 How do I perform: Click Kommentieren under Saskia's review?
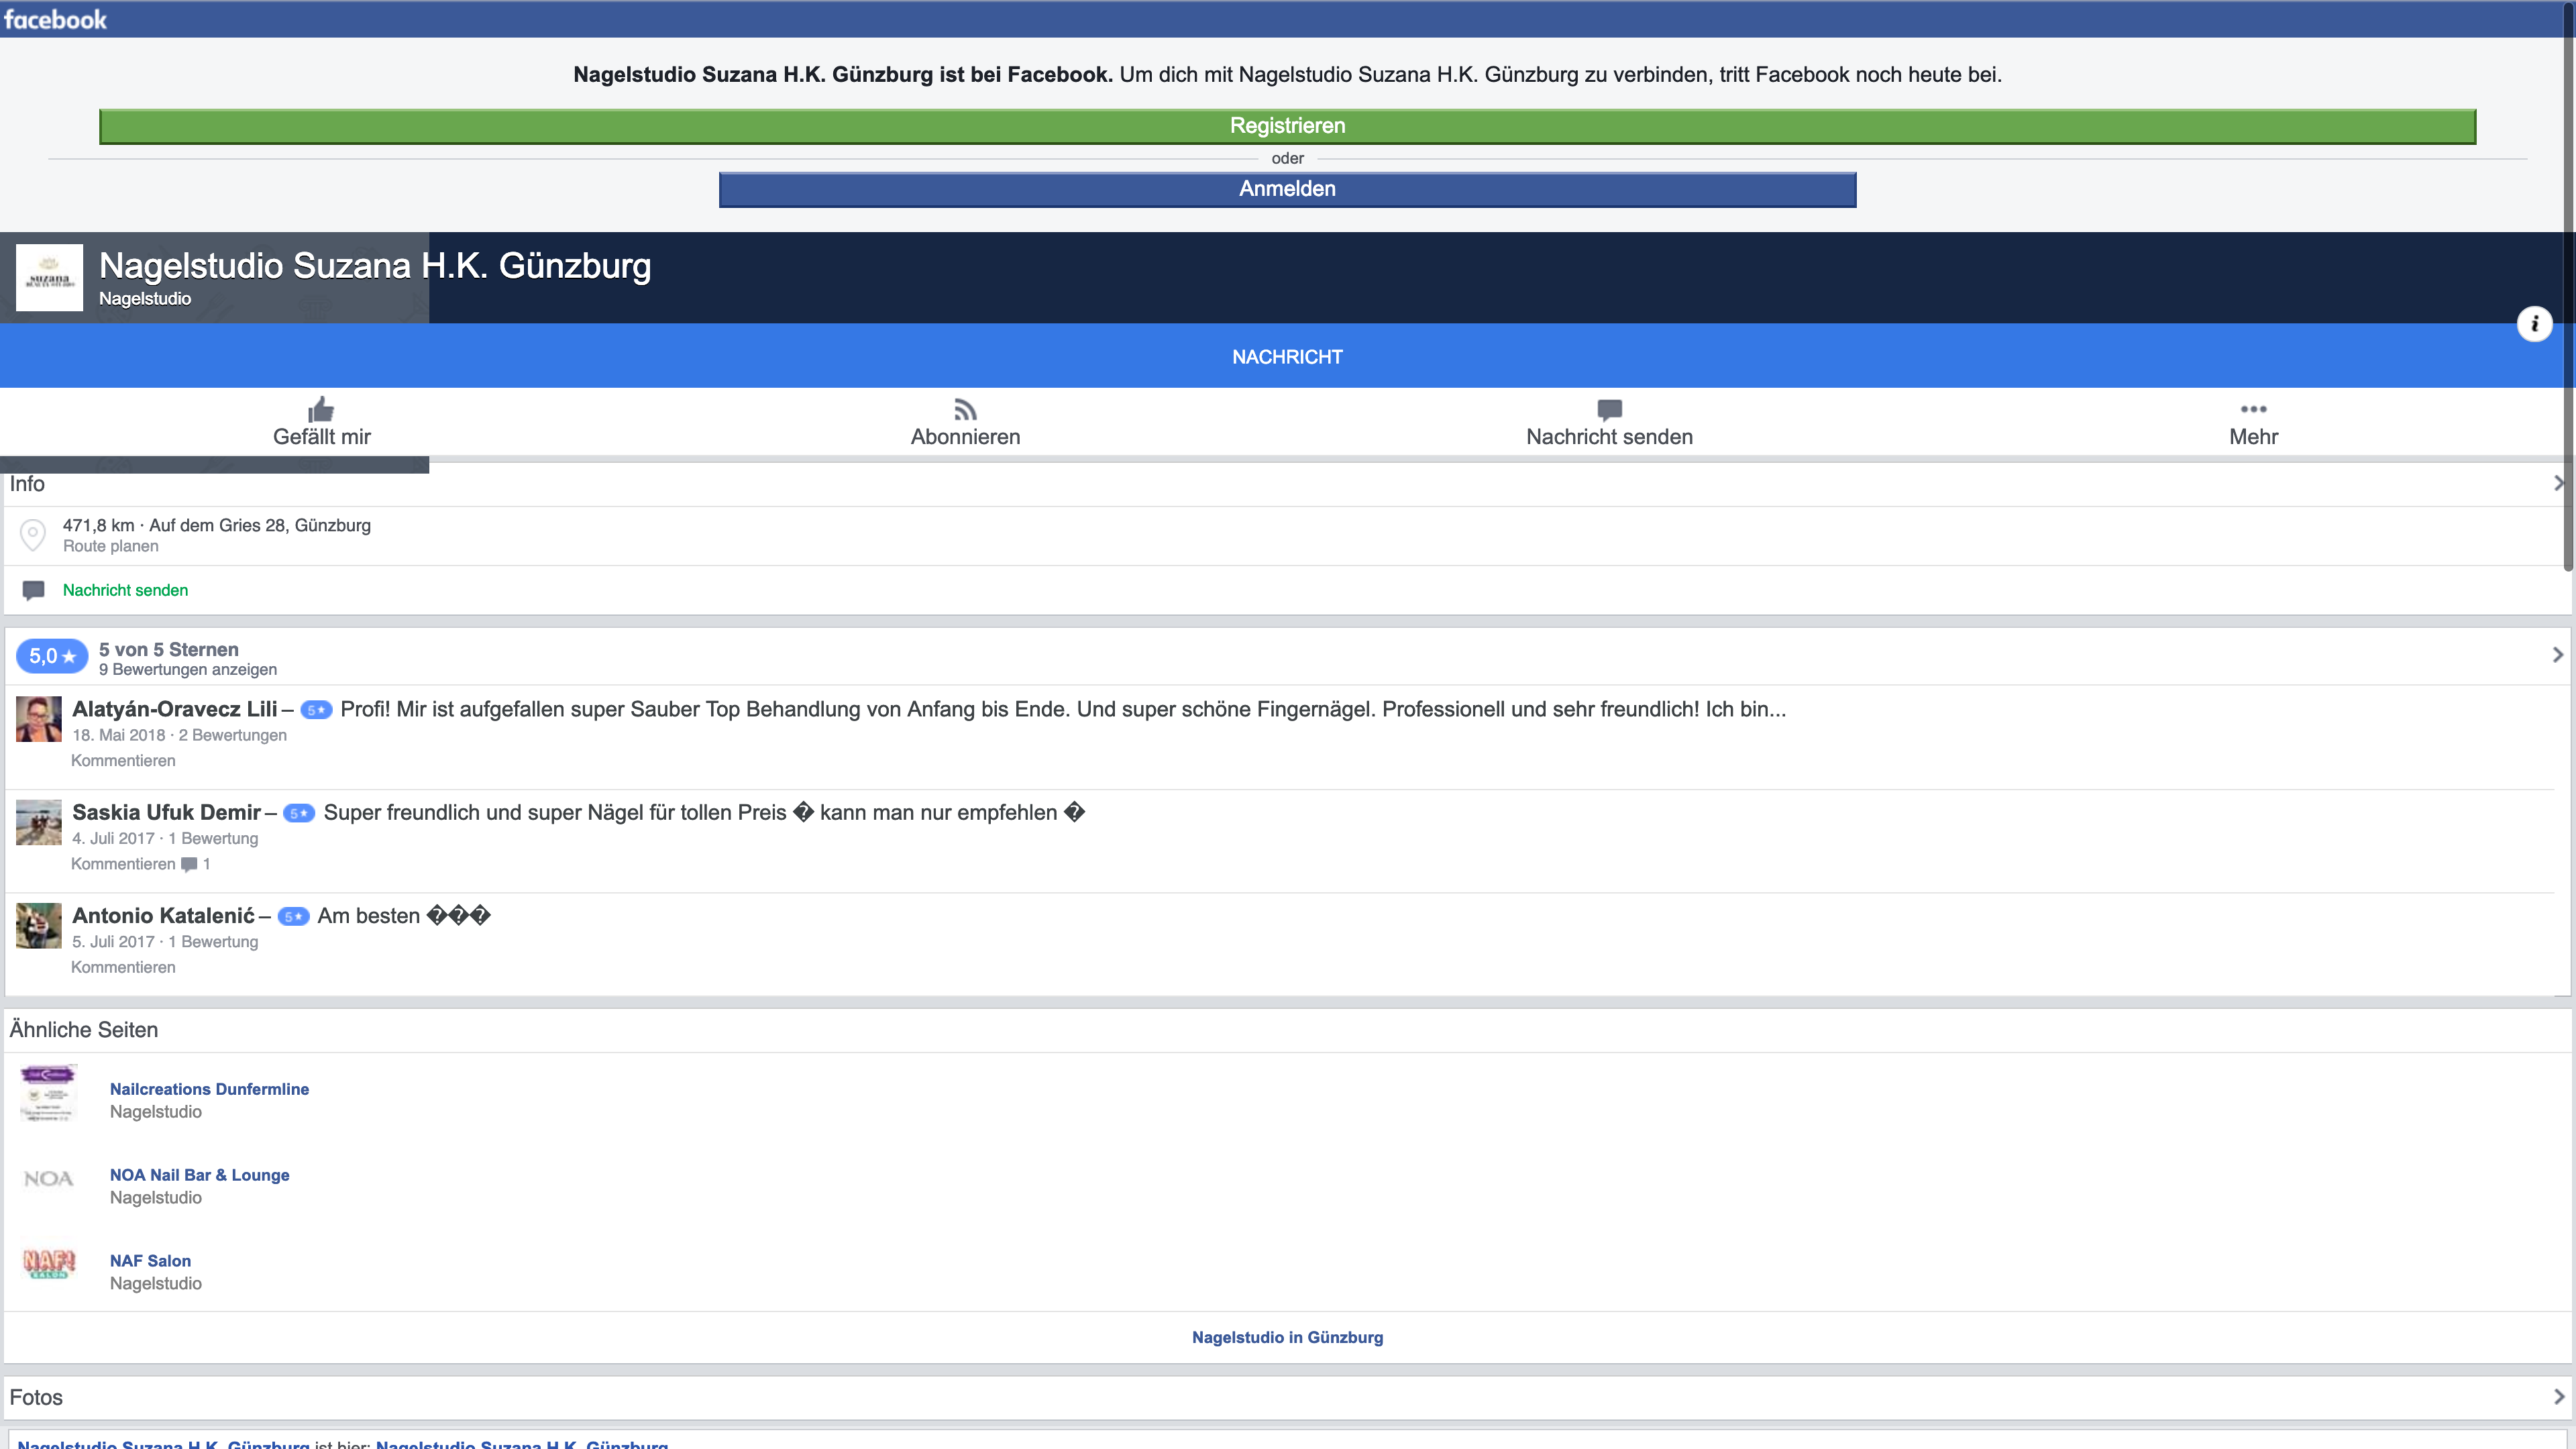click(123, 864)
